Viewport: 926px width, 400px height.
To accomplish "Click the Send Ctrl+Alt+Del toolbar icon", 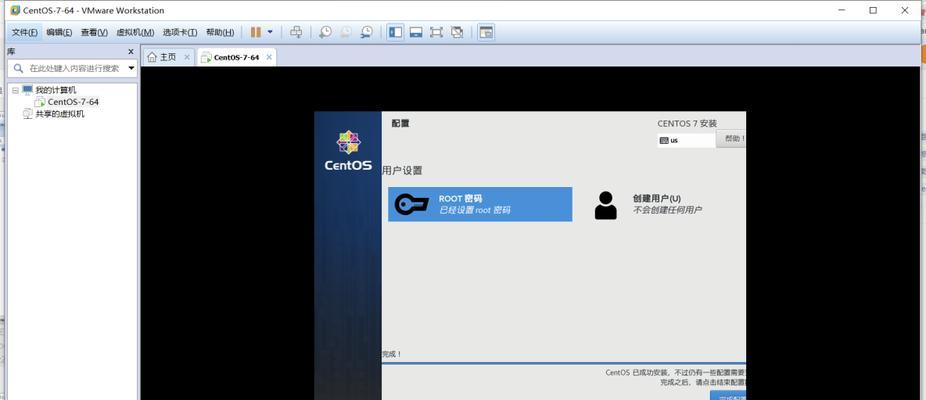I will tap(296, 32).
